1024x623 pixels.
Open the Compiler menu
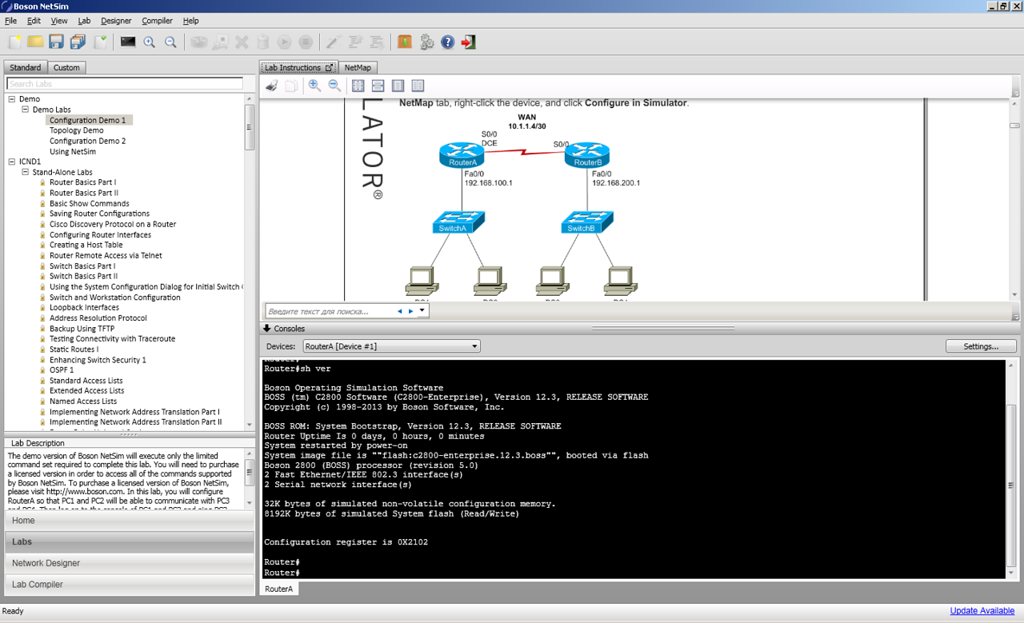tap(157, 21)
